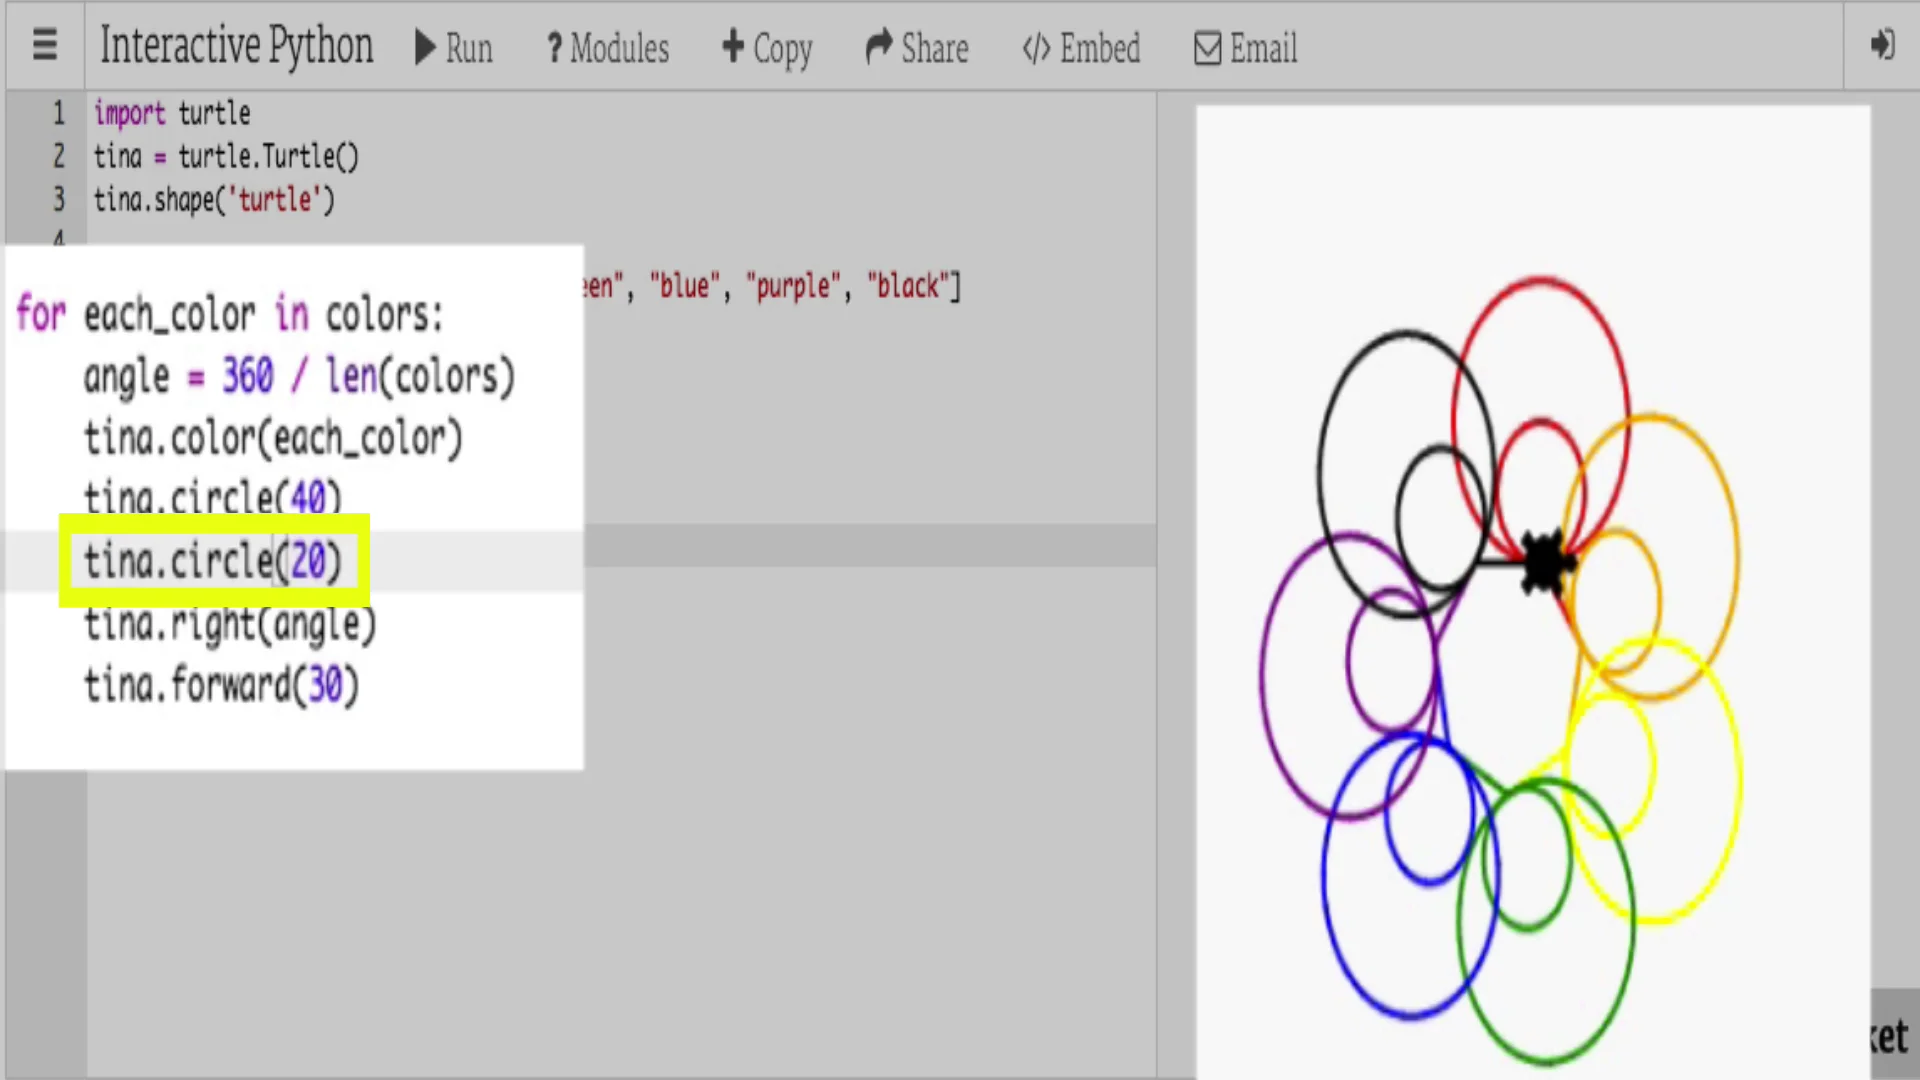Click the tina.forward(30) code line
1920x1080 pixels.
click(220, 686)
